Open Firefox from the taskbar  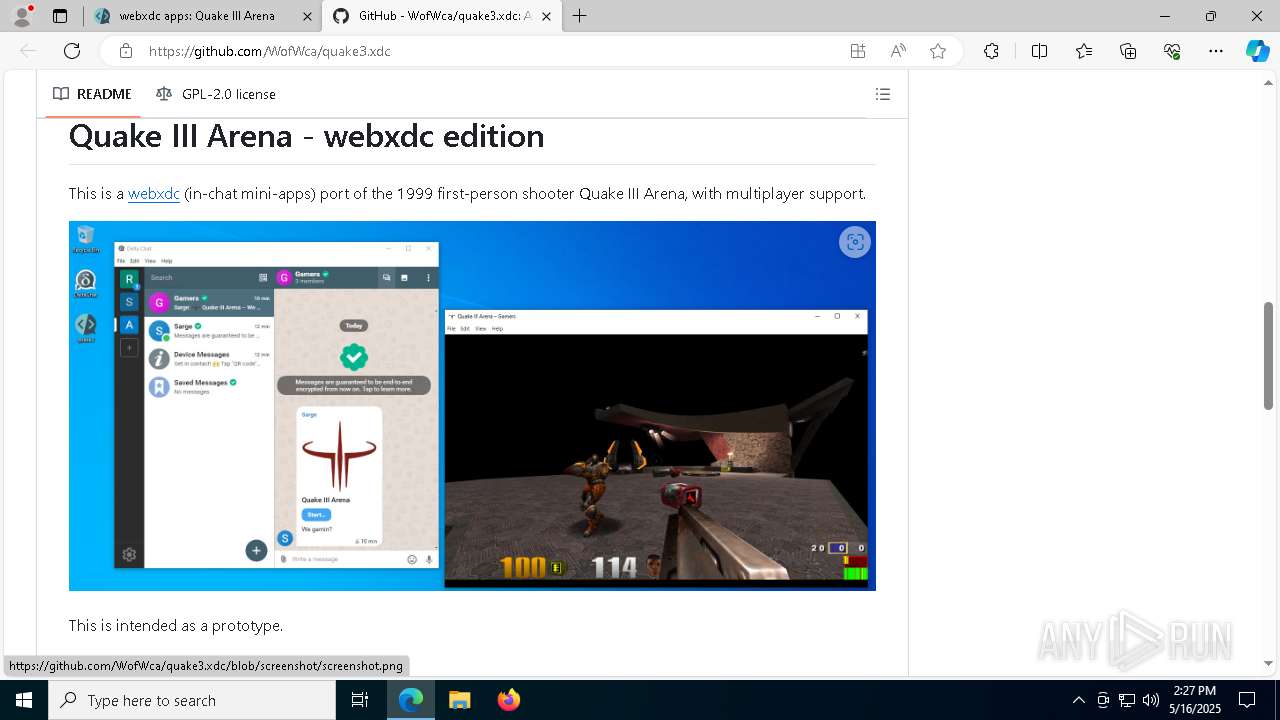(x=509, y=700)
